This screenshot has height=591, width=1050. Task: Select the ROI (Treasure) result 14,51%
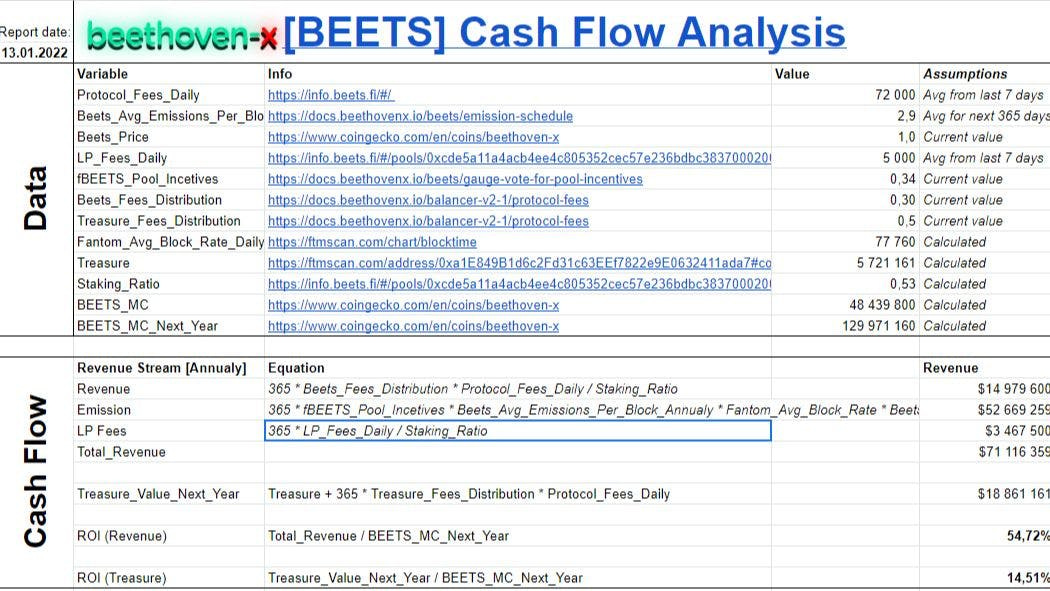984,578
